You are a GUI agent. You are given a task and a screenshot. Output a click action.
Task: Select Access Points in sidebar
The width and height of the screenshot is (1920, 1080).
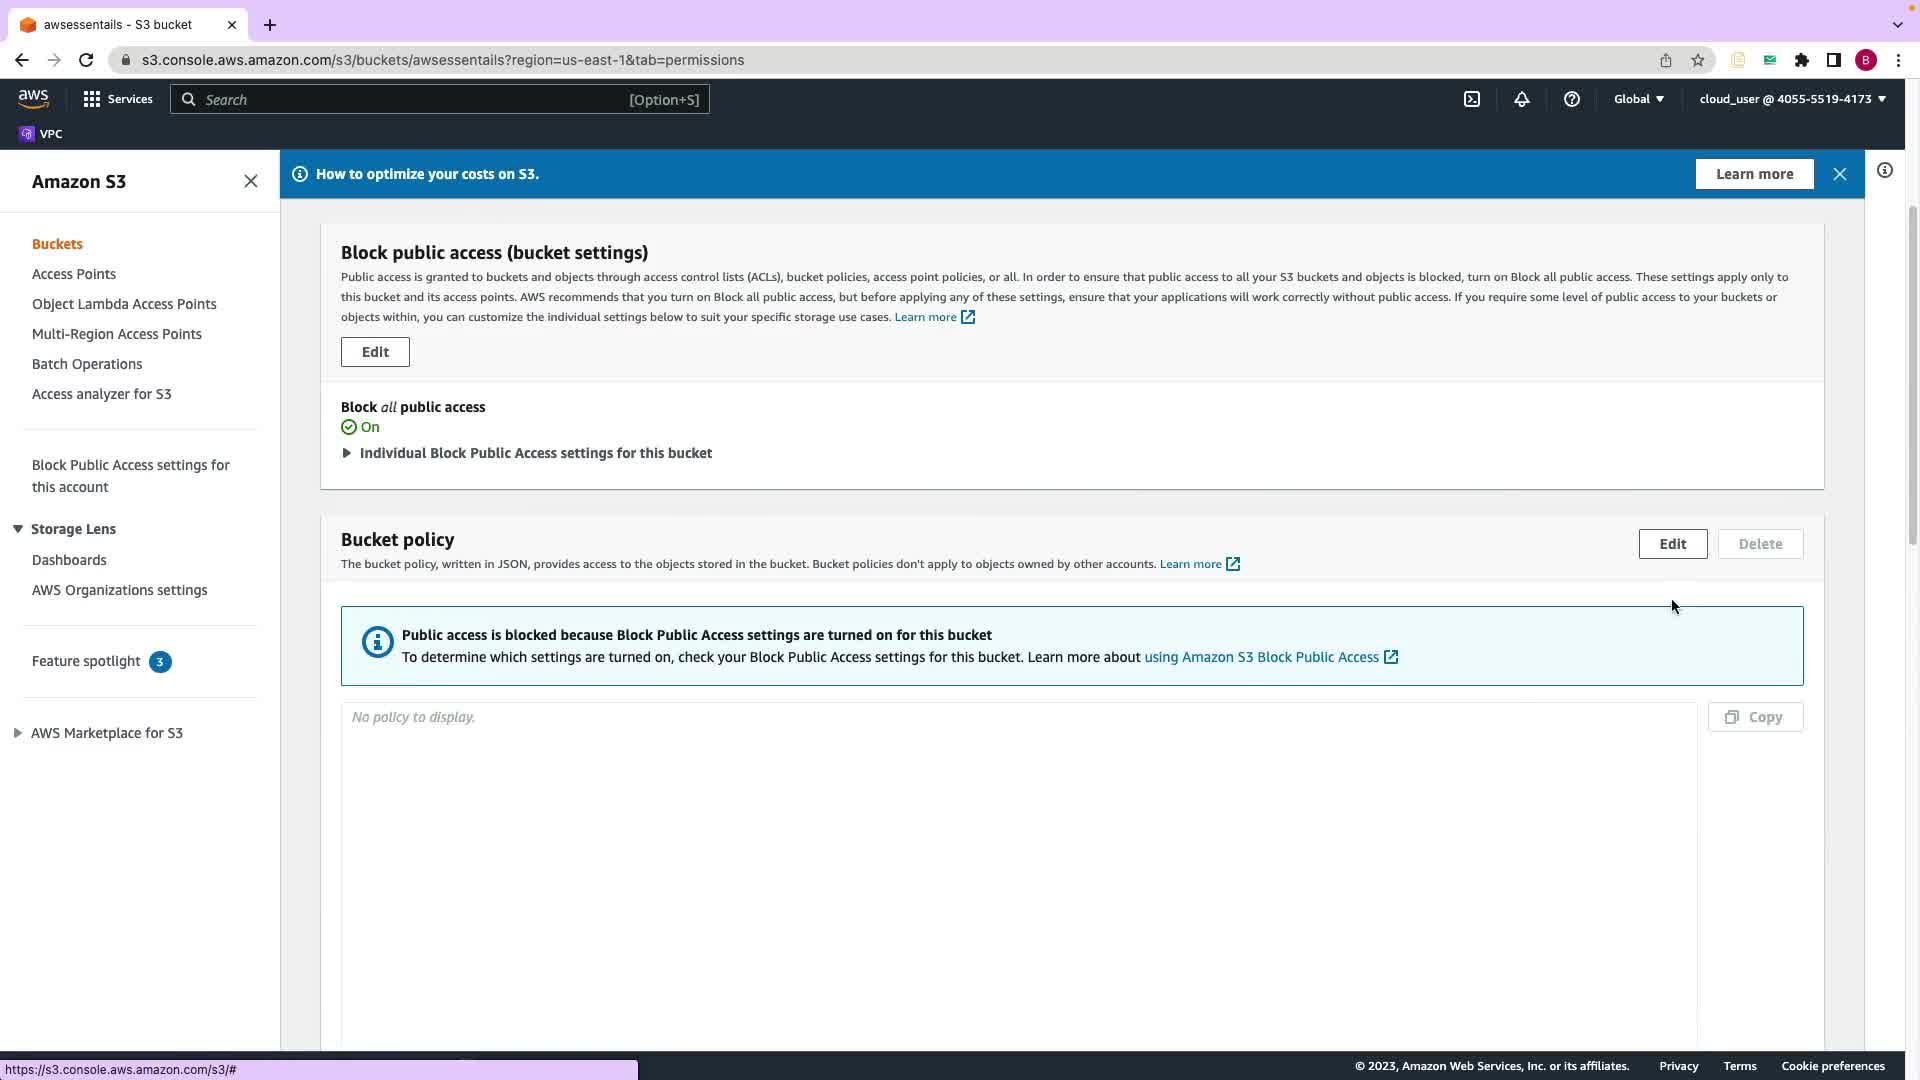point(74,274)
